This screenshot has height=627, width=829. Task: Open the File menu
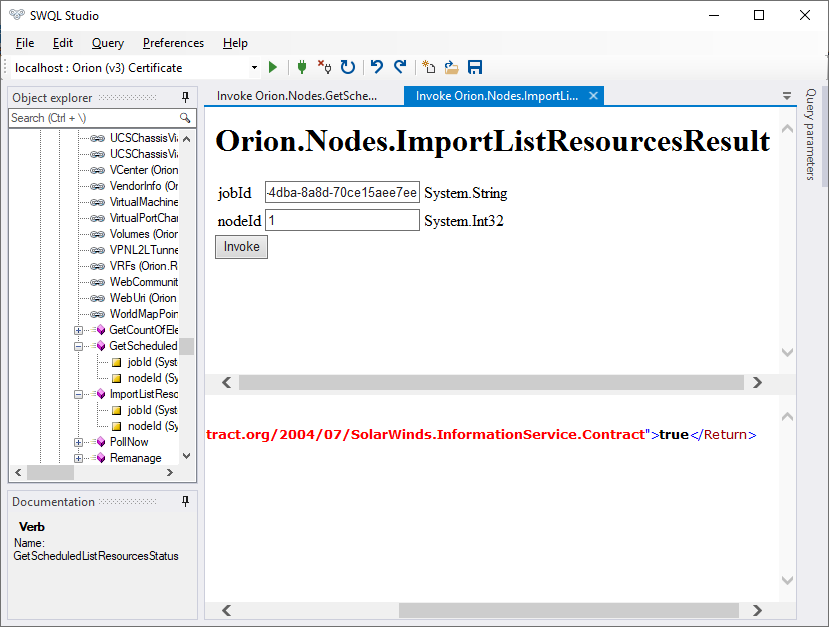(25, 43)
